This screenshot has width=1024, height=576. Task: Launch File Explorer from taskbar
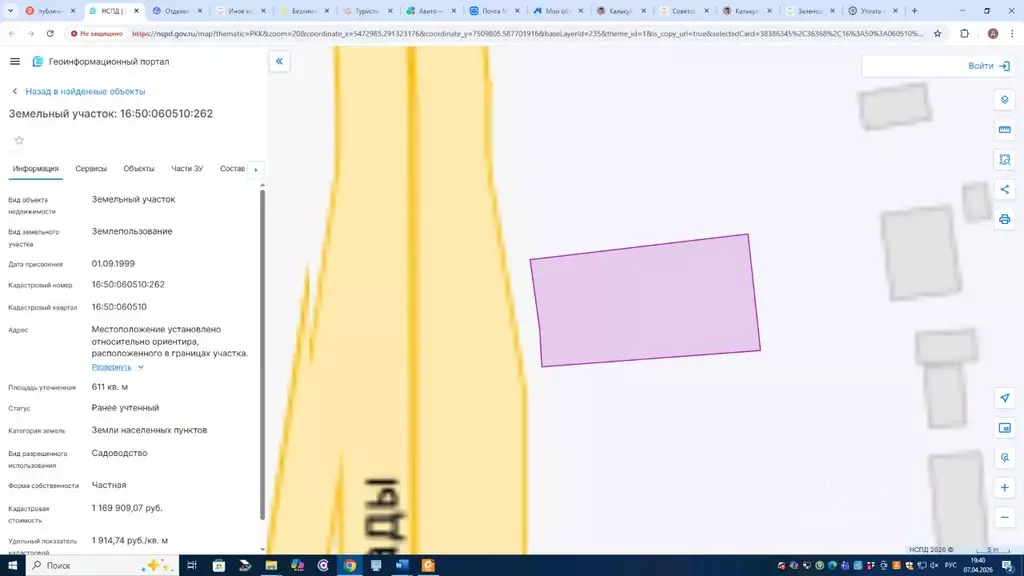(x=271, y=566)
